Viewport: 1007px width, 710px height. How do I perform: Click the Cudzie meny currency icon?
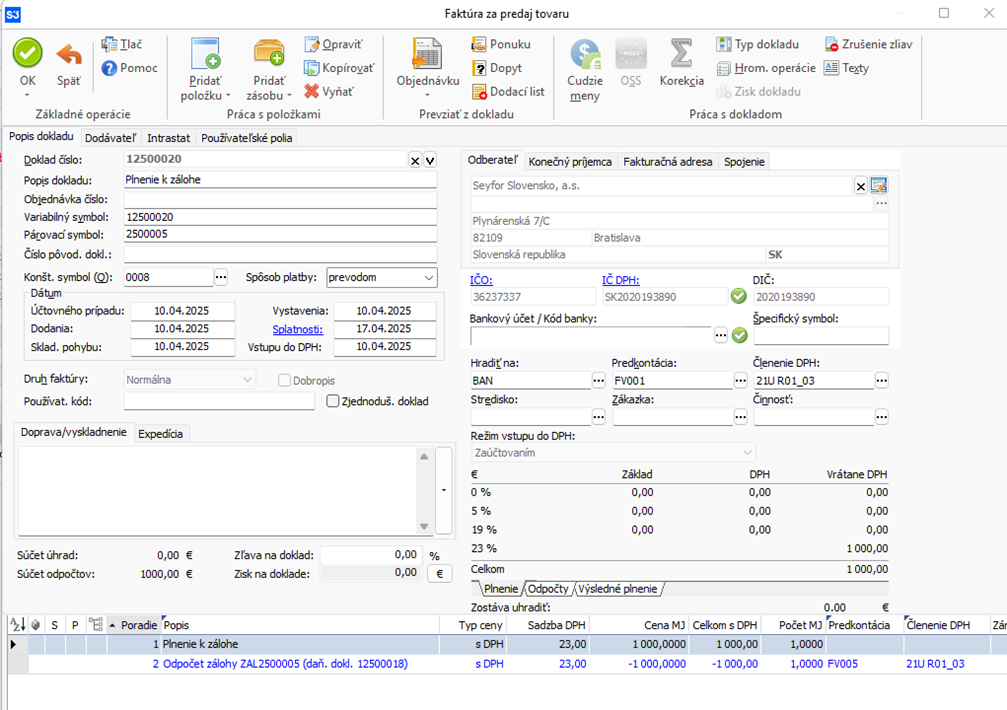(584, 53)
